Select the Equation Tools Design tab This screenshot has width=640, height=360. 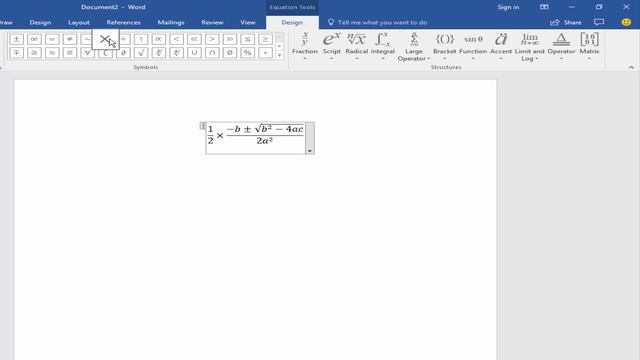[x=292, y=22]
